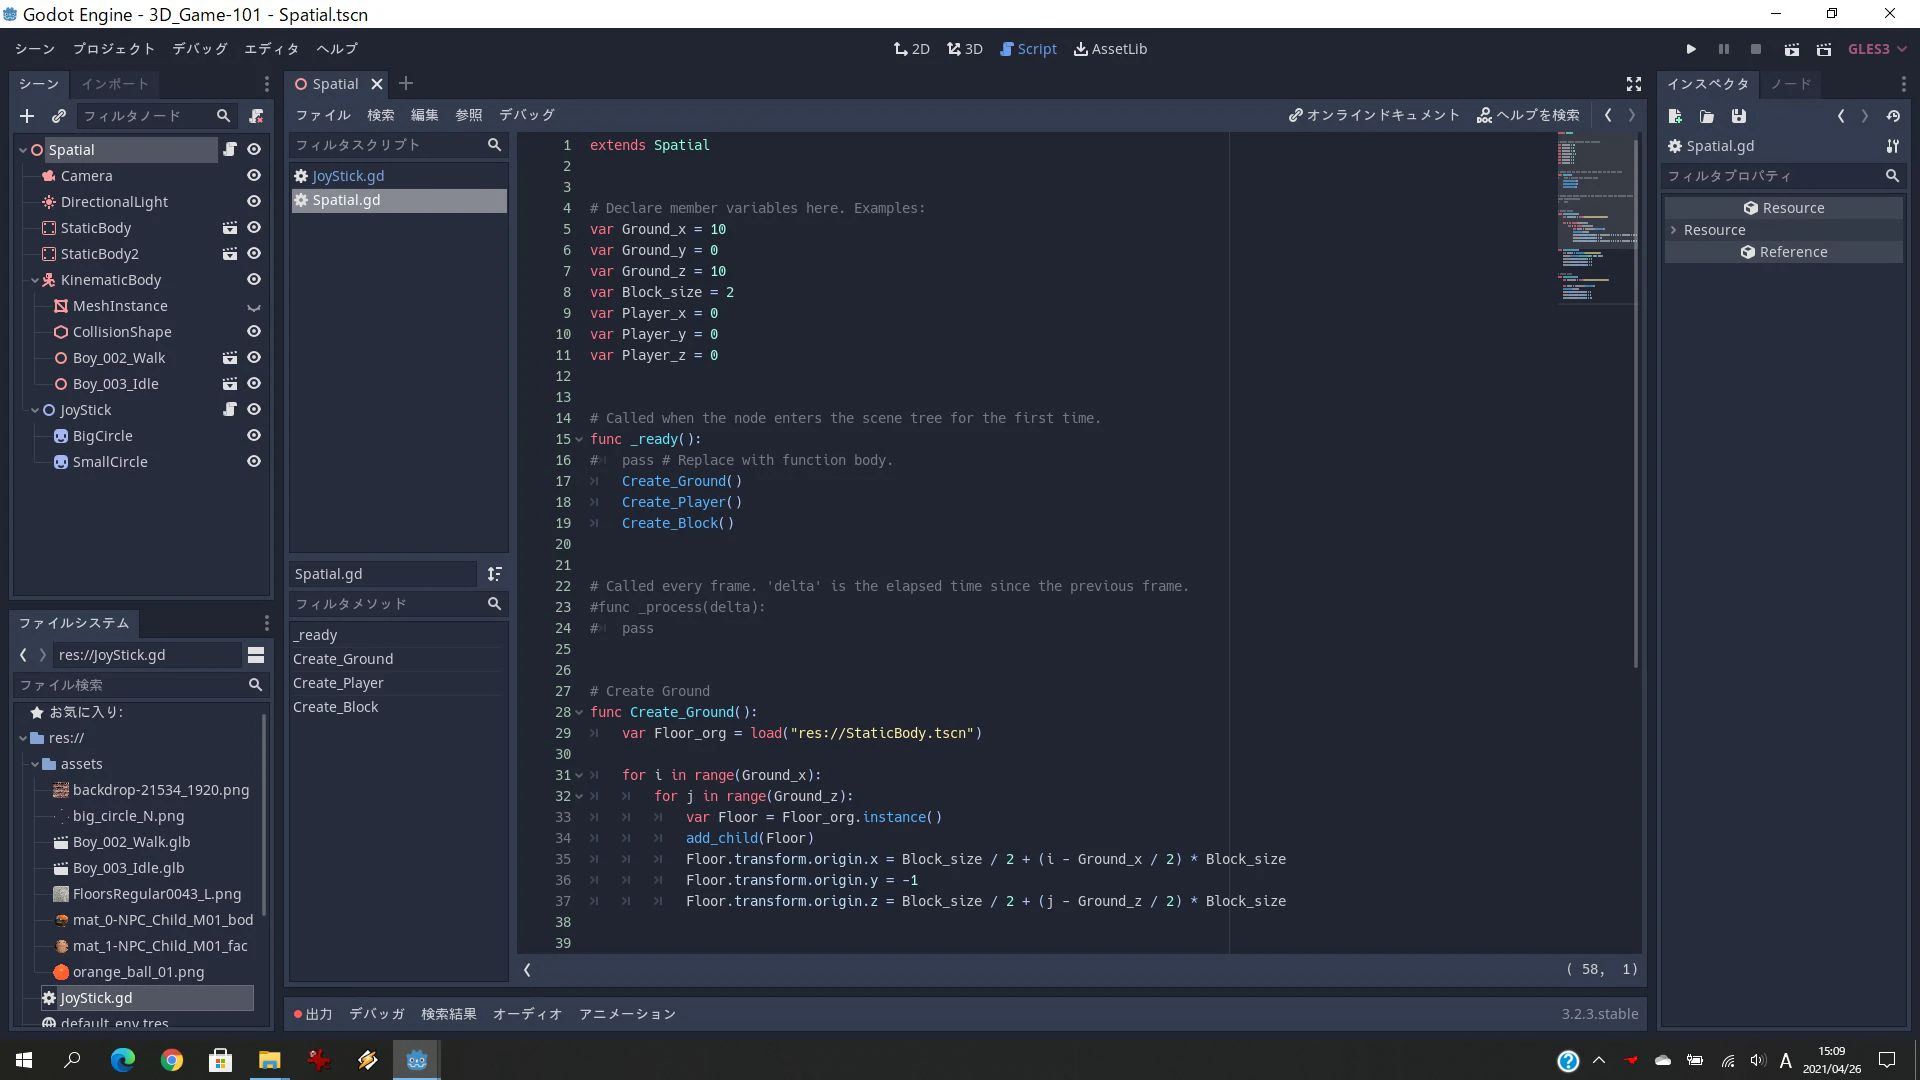Toggle alphabetical sorting of method list

pos(494,574)
